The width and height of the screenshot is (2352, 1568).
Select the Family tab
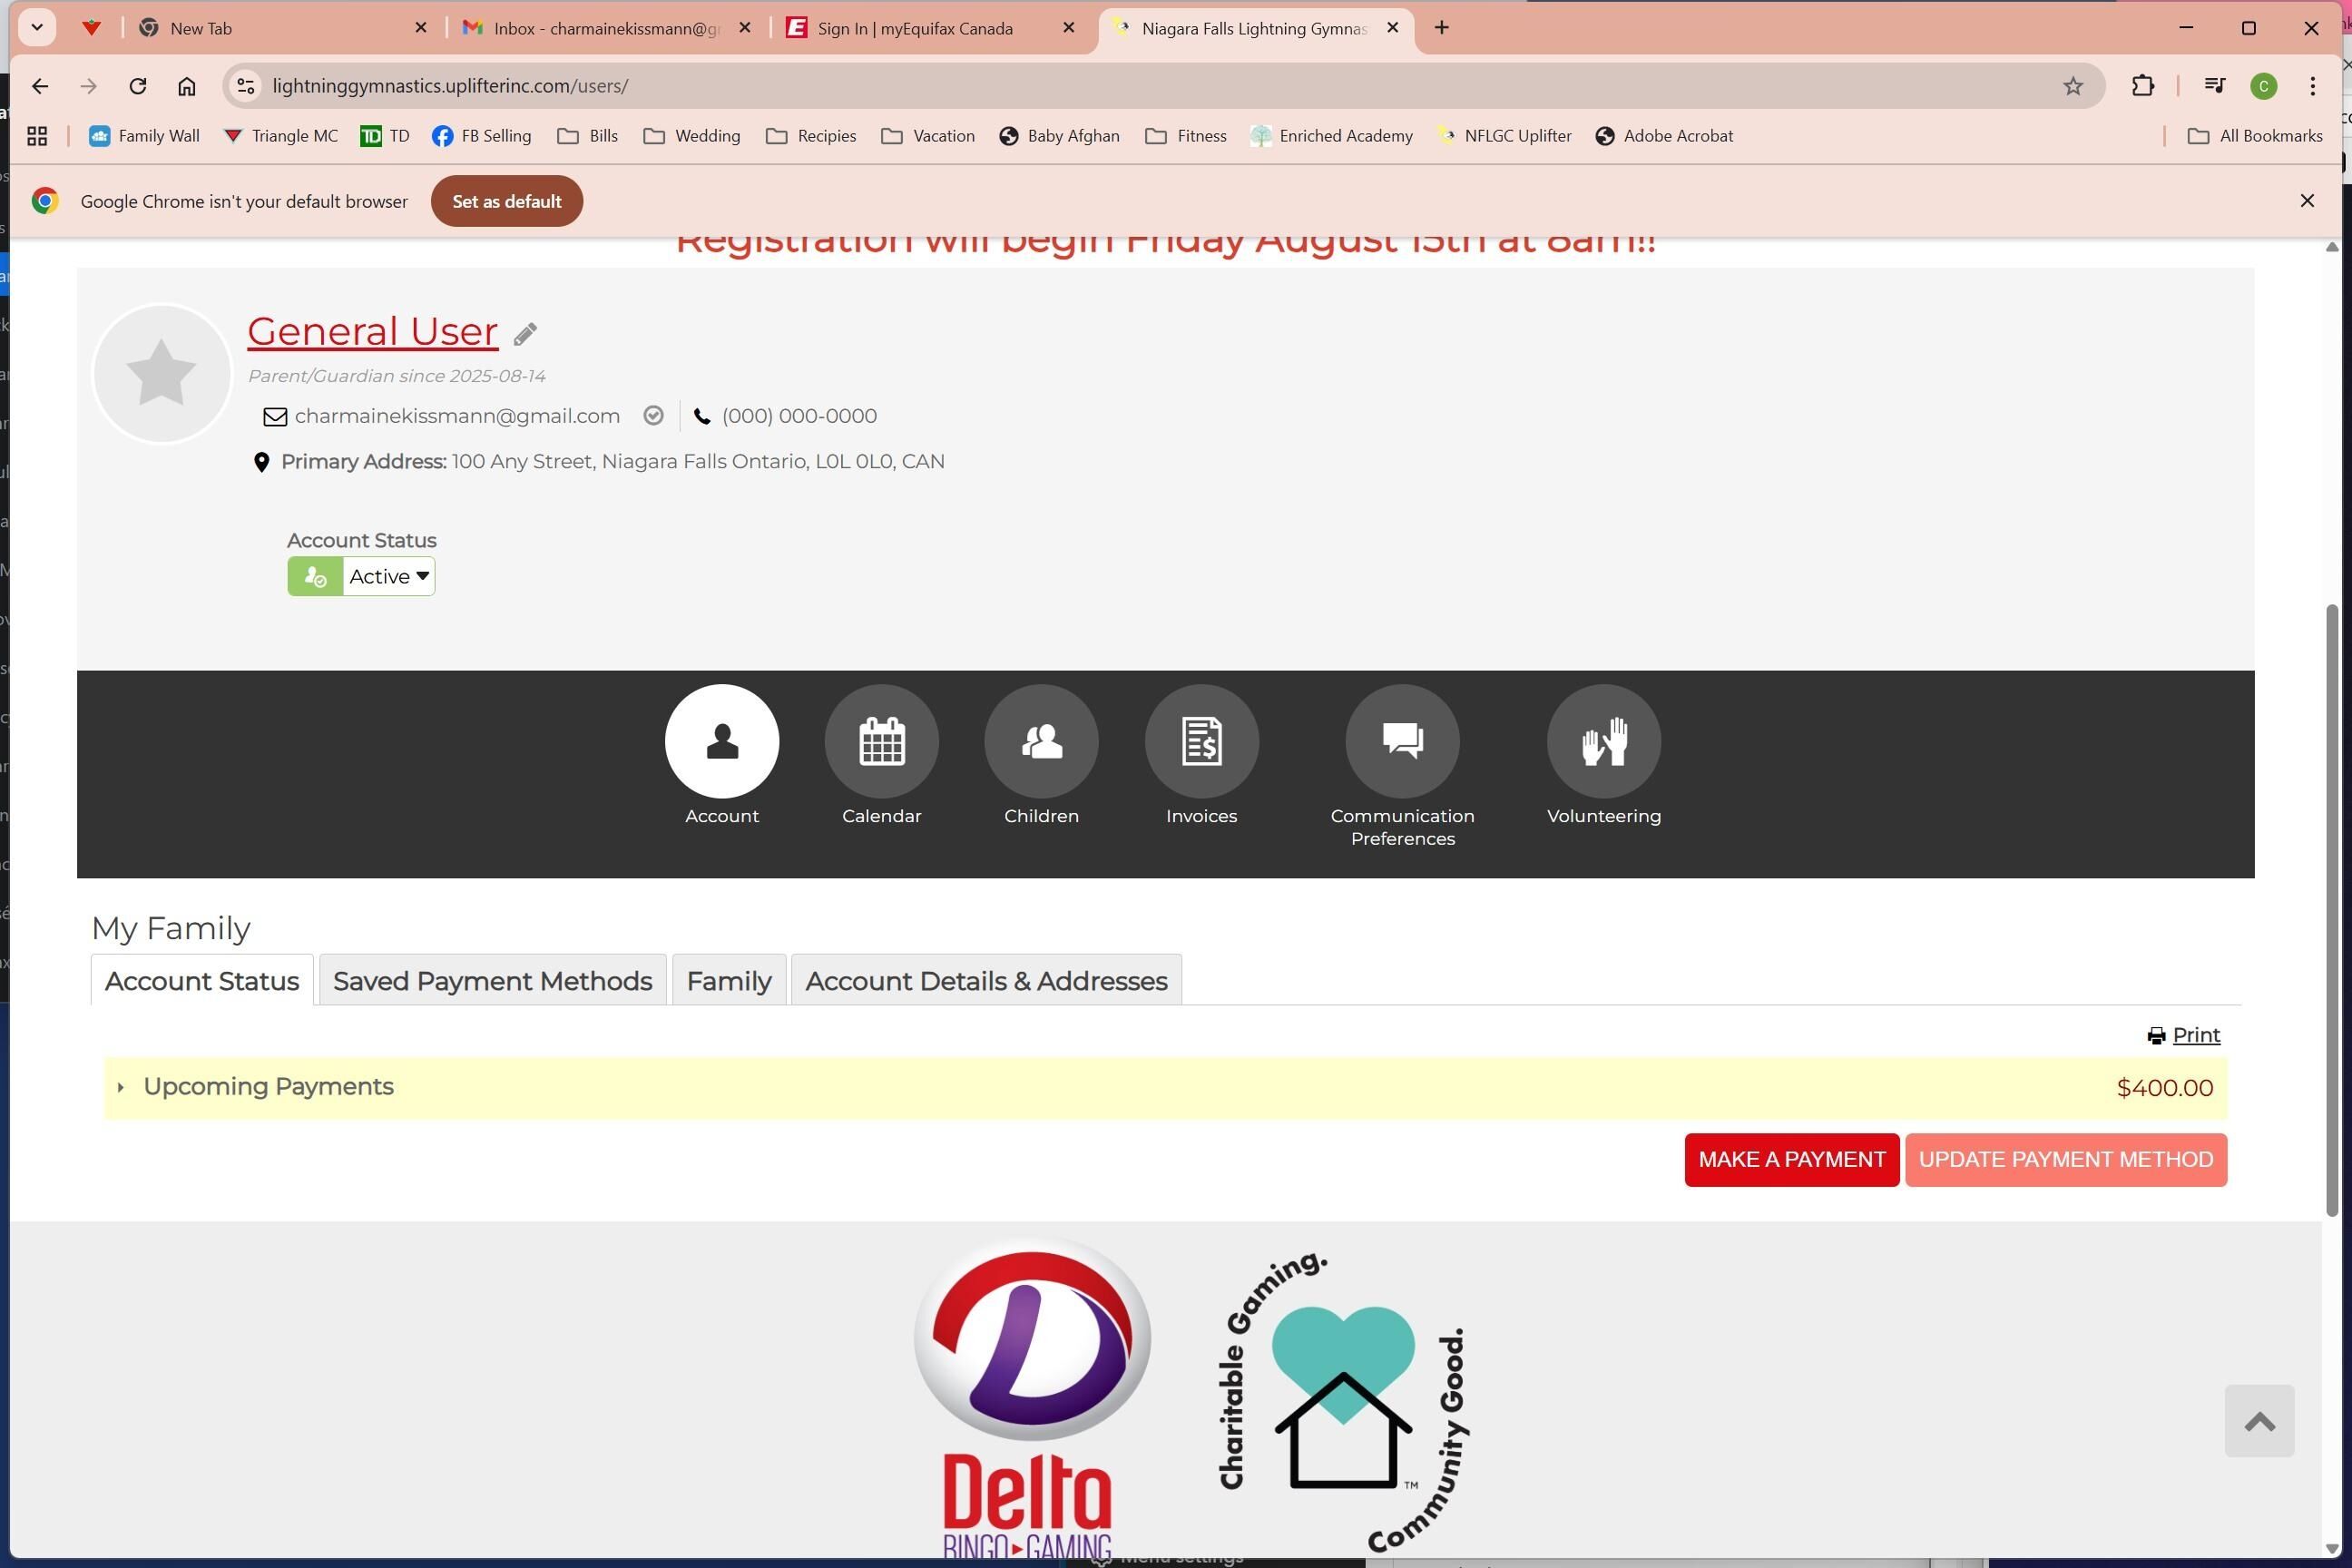728,981
